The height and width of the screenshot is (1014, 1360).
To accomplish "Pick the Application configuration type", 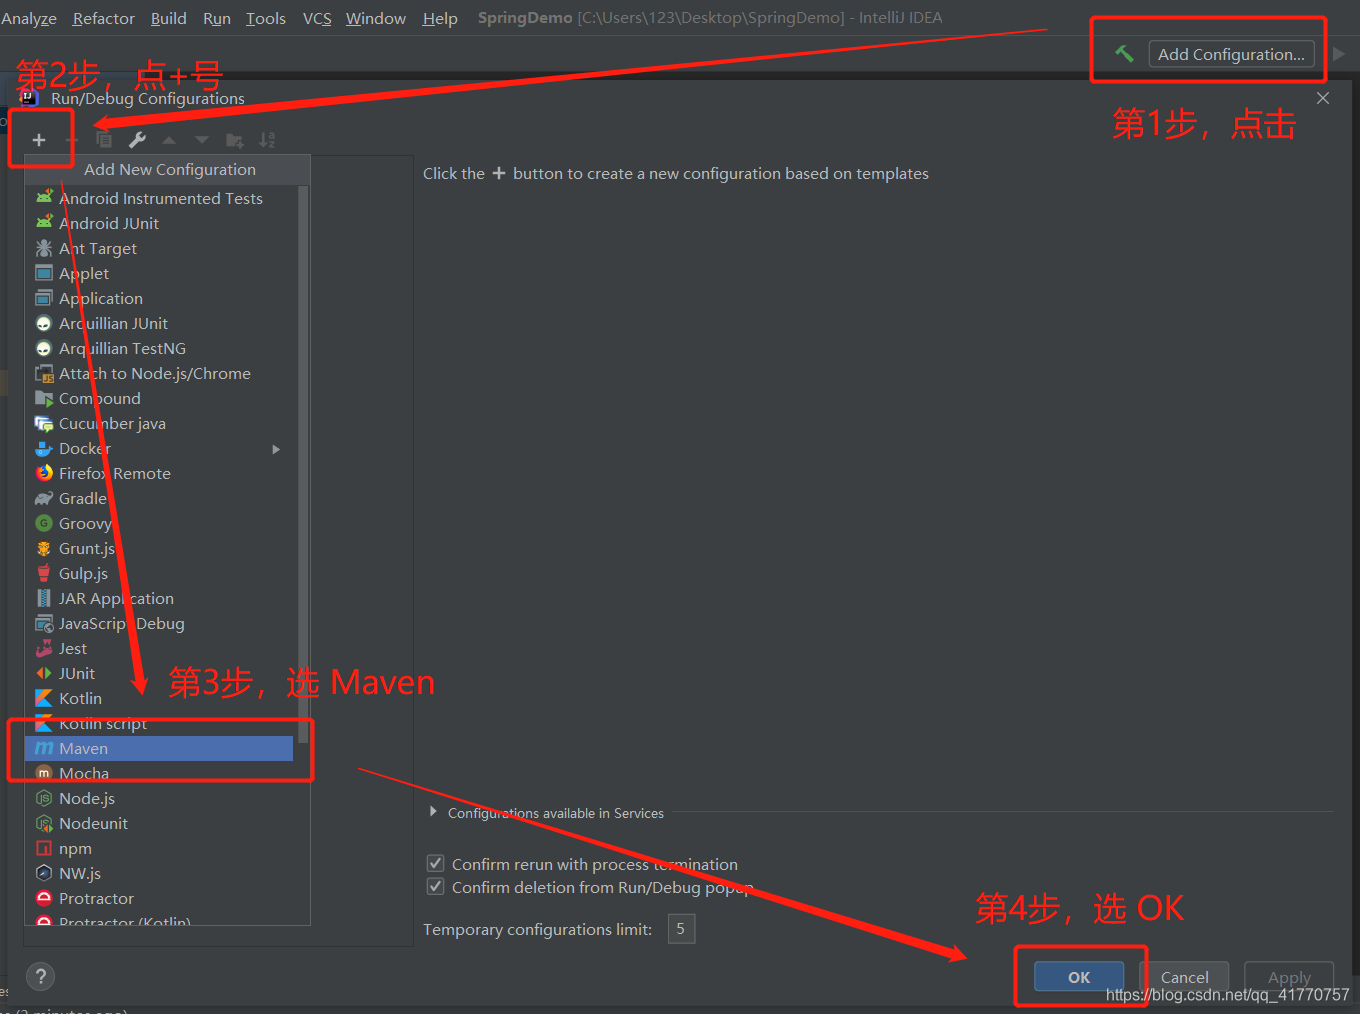I will point(160,298).
